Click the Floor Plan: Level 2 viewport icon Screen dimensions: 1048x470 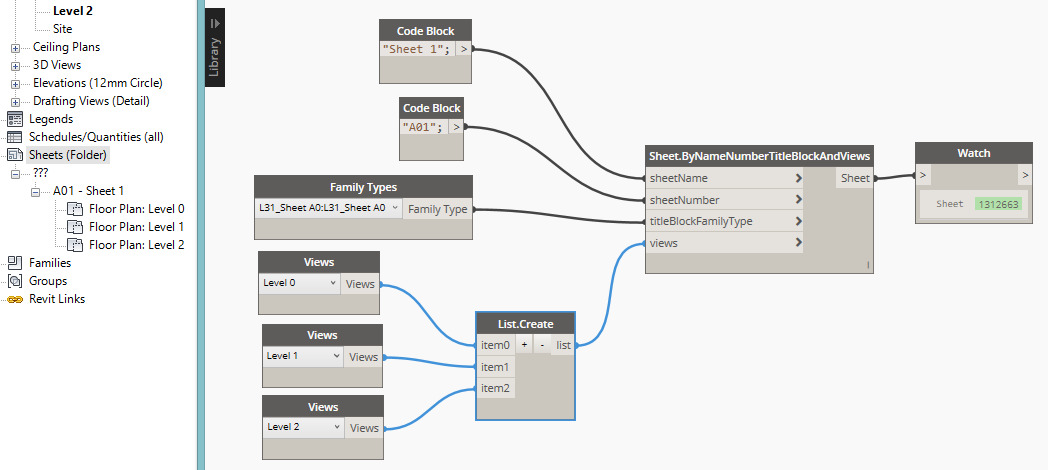point(75,245)
